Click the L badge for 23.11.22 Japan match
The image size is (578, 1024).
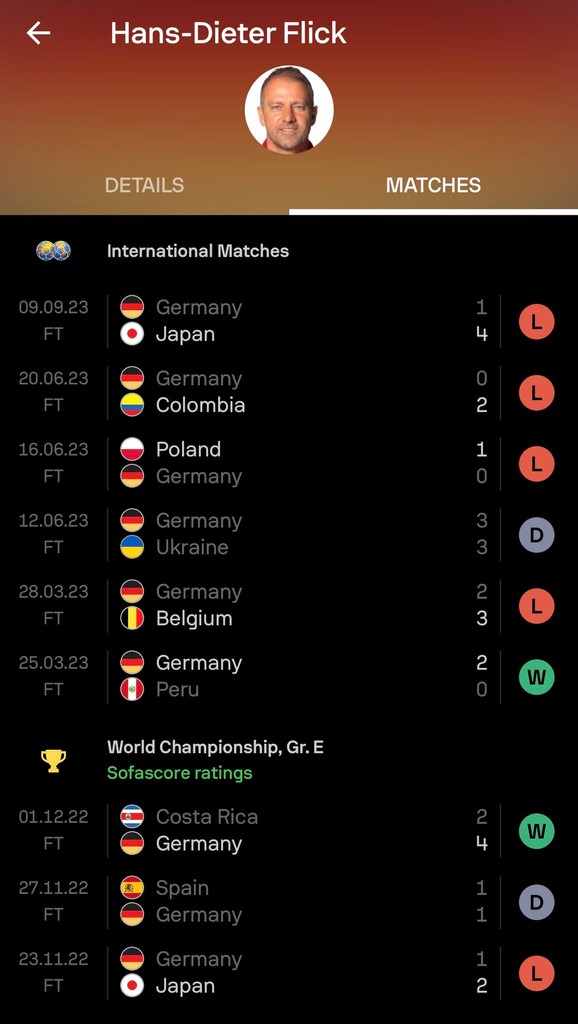click(536, 973)
